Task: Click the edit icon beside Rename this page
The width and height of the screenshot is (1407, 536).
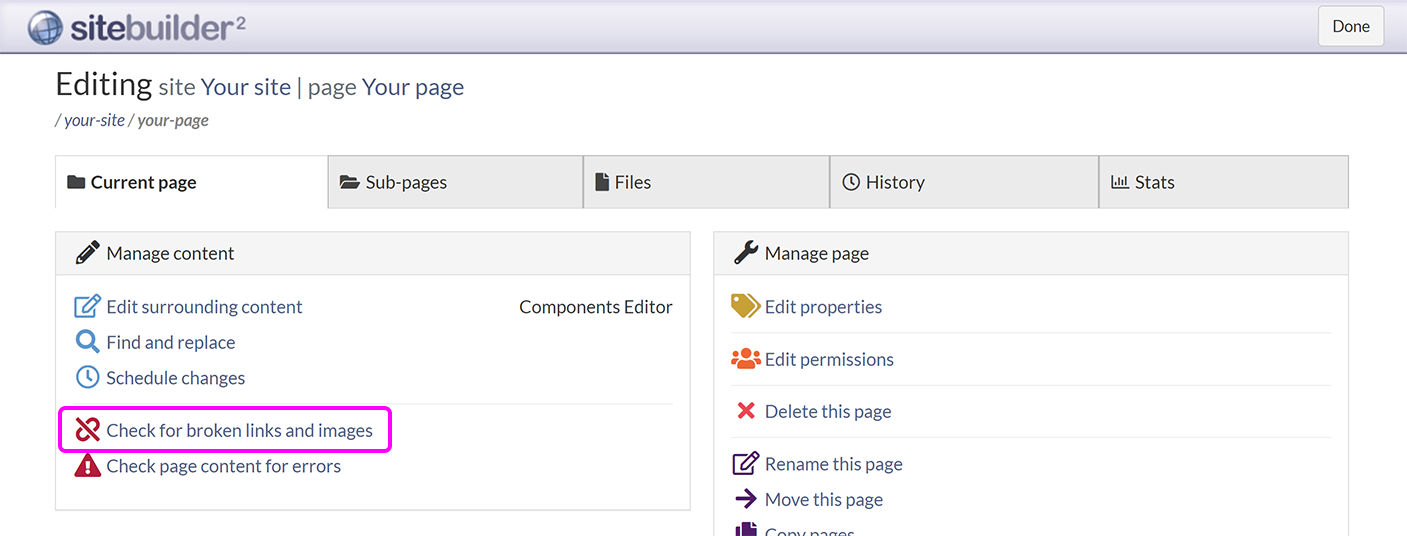Action: (745, 464)
